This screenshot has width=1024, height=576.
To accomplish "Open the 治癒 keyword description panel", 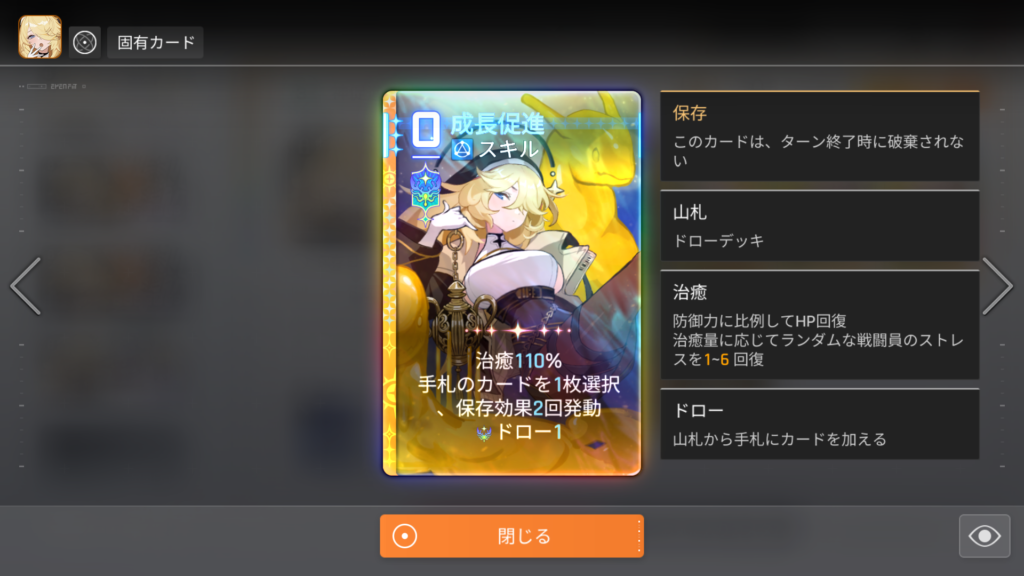I will [x=820, y=325].
